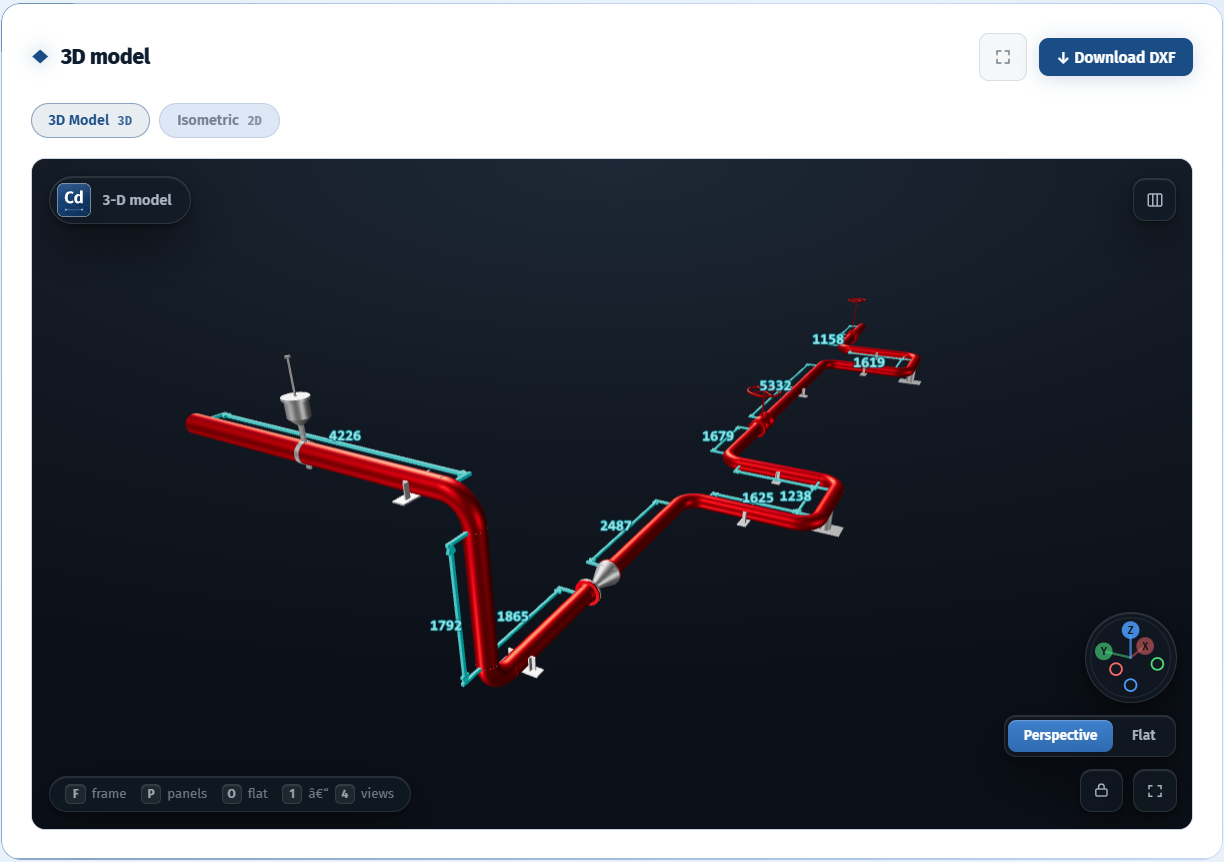This screenshot has width=1224, height=862.
Task: Click the F frame shortcut hint
Action: [96, 794]
